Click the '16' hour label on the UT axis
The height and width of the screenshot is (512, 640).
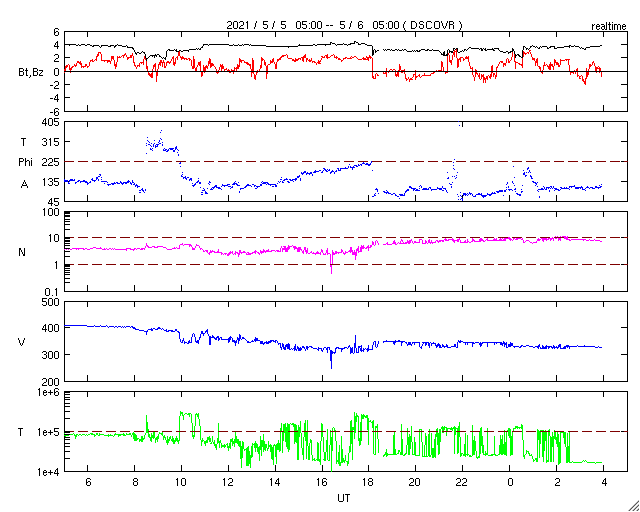click(x=322, y=483)
